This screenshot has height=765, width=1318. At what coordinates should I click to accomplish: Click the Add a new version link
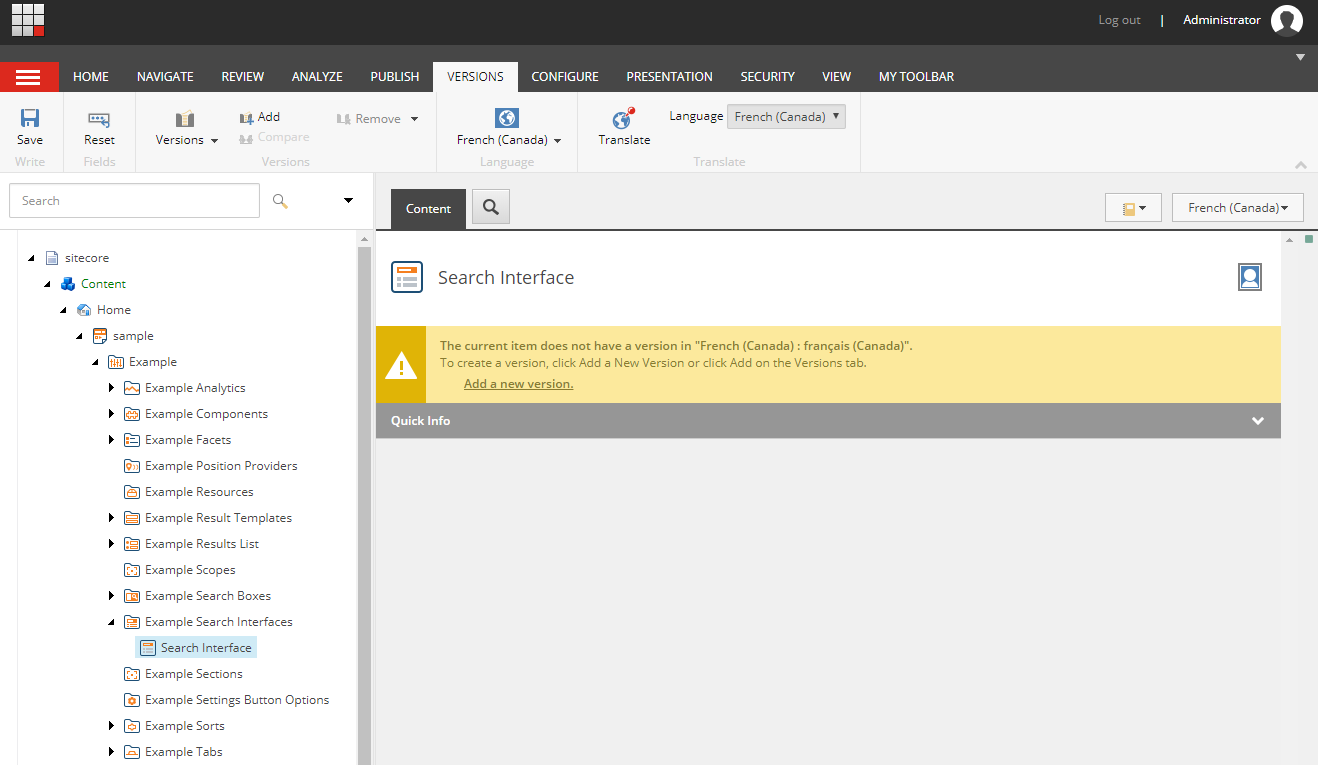(x=518, y=383)
